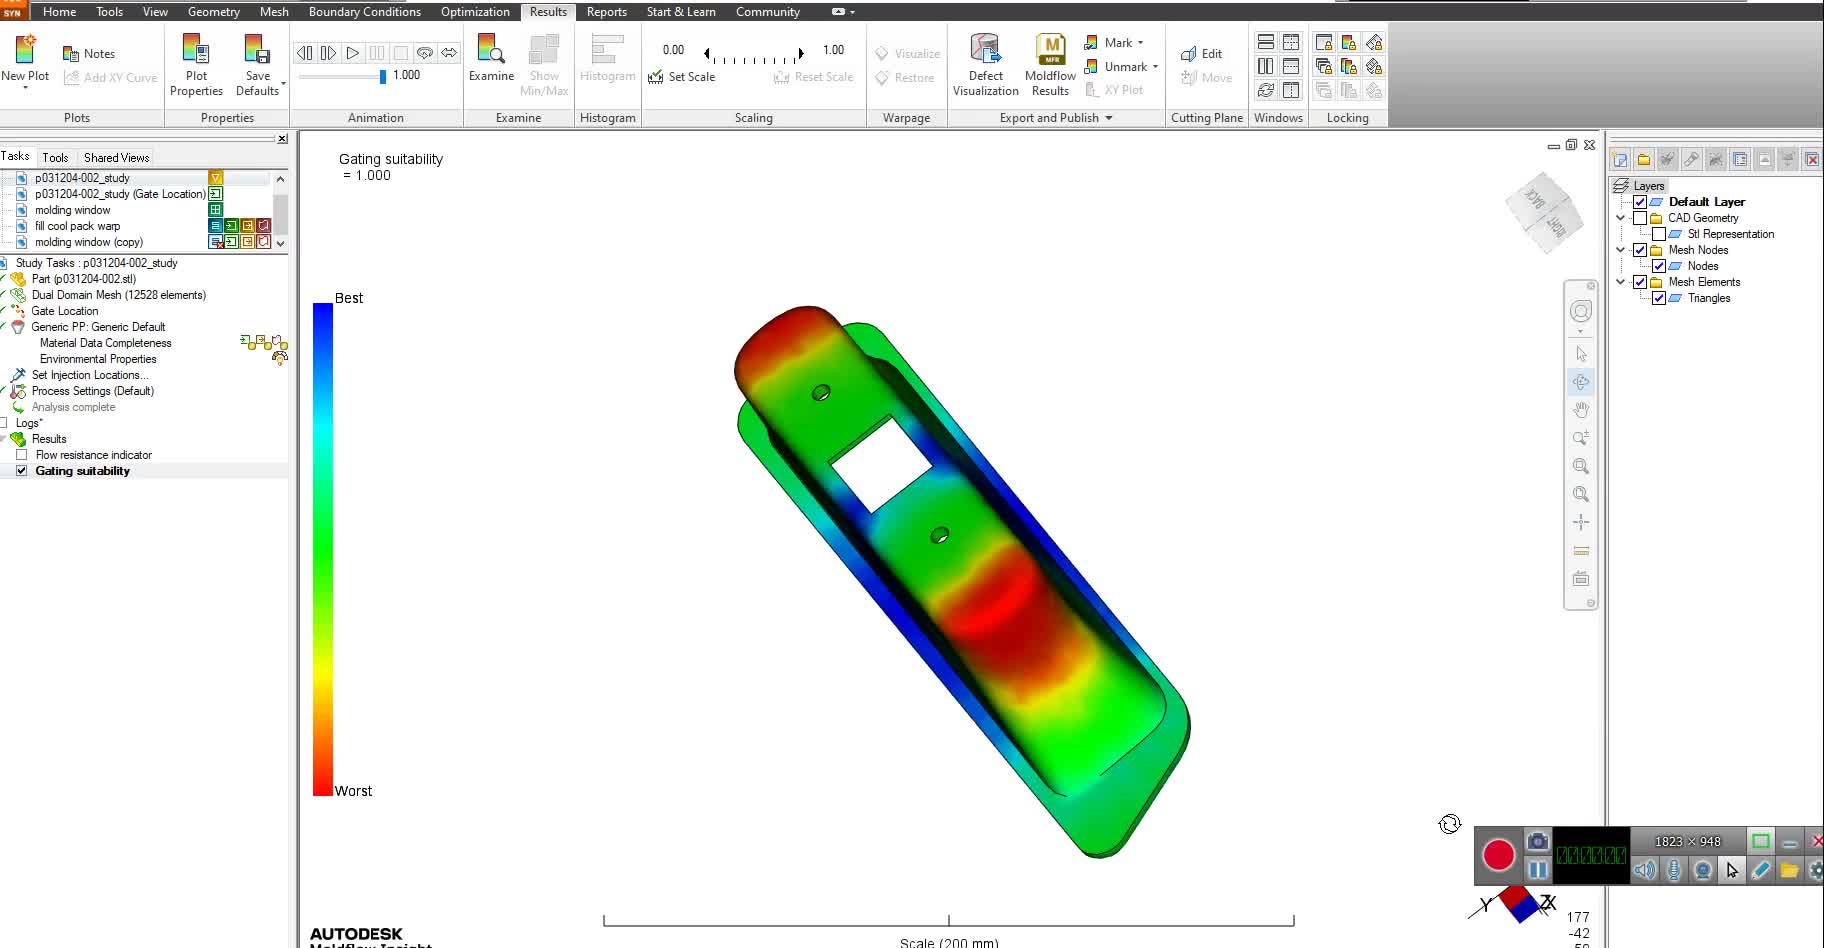The image size is (1824, 948).
Task: Open the Notes tool
Action: point(89,54)
